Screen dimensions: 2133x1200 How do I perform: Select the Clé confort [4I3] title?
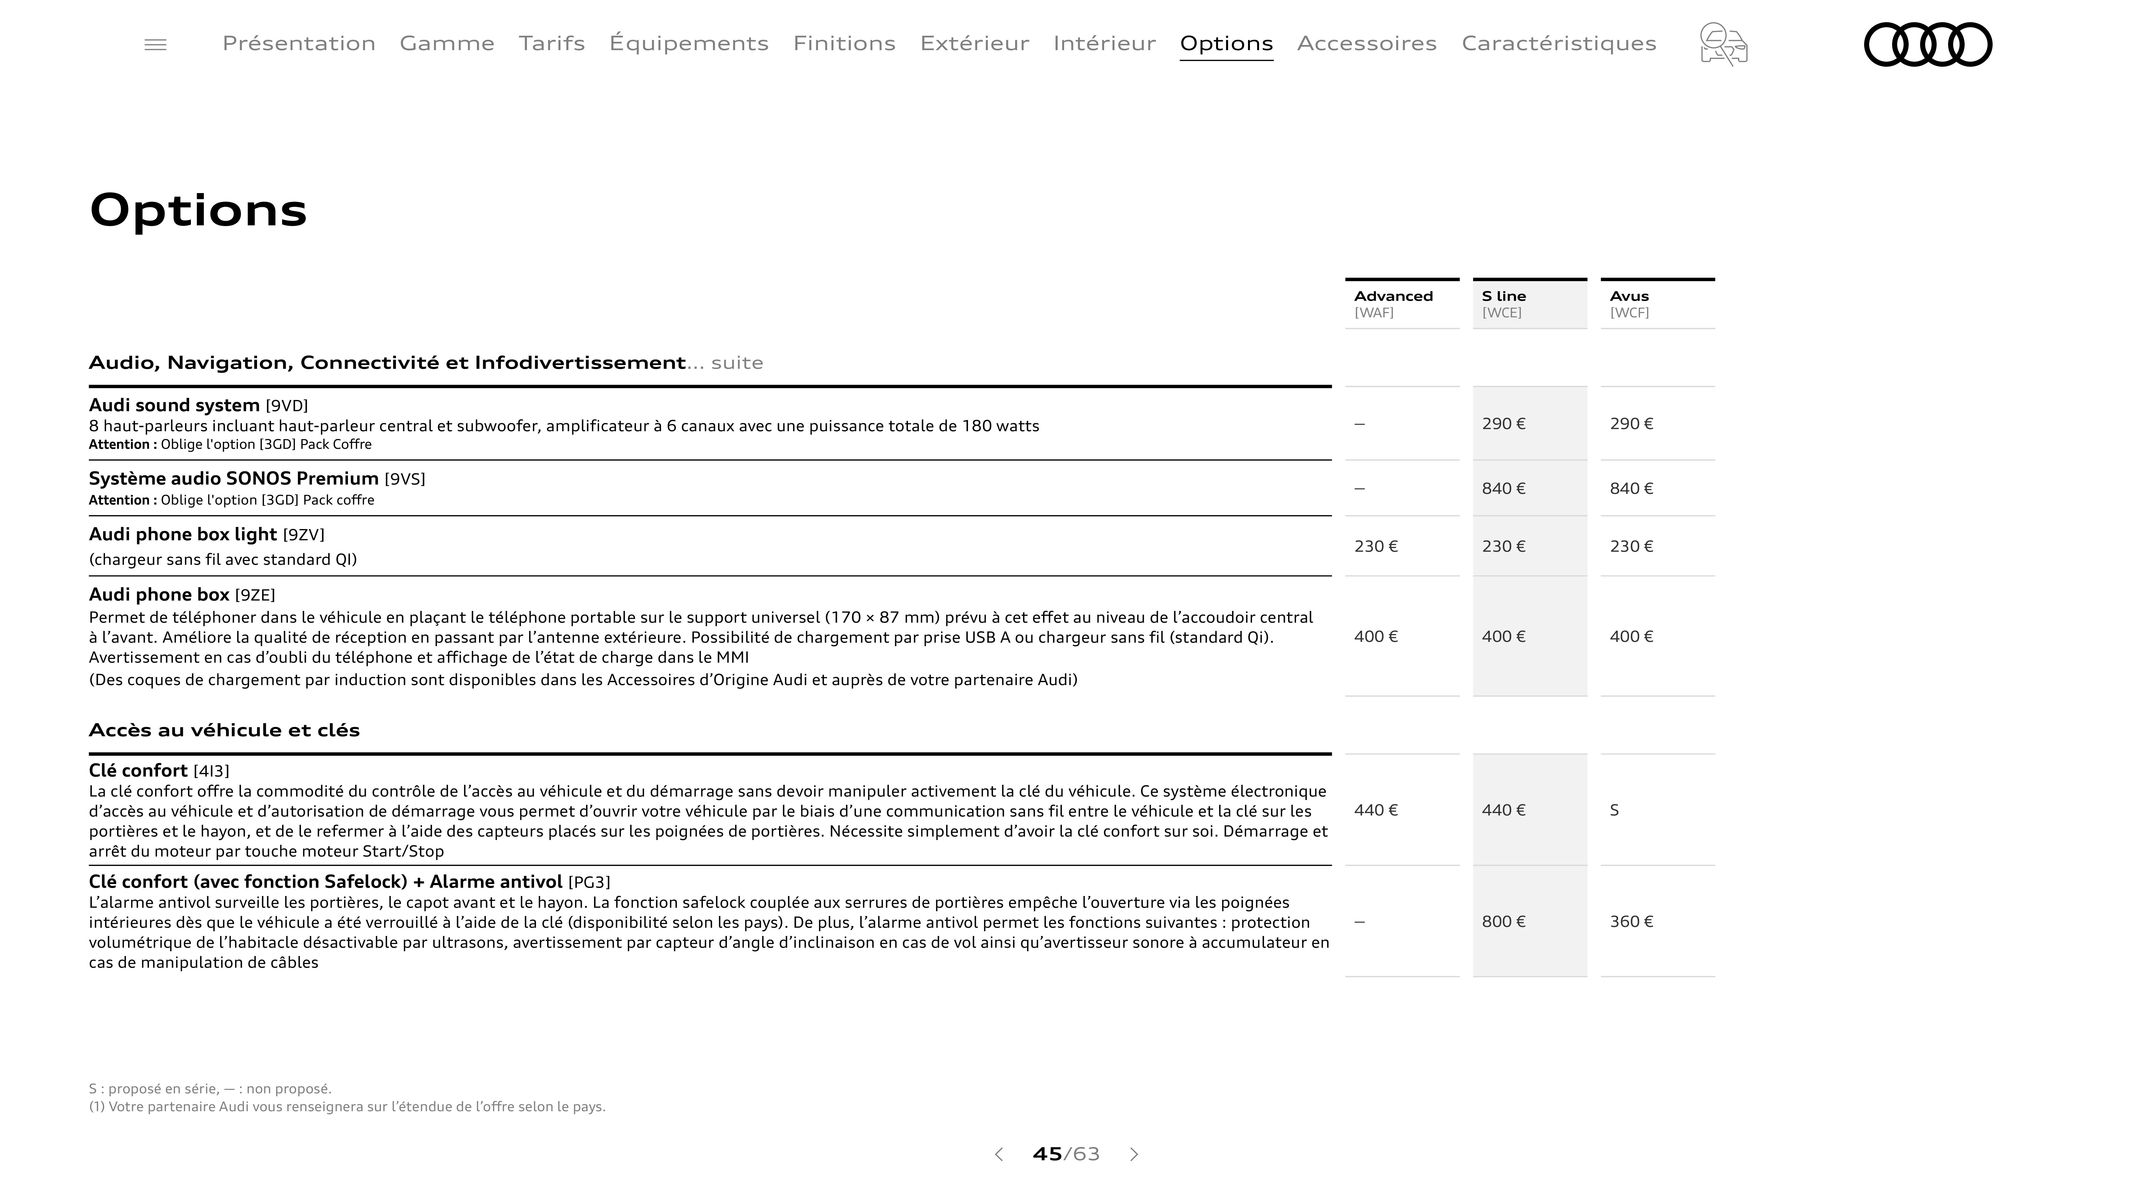pos(159,771)
